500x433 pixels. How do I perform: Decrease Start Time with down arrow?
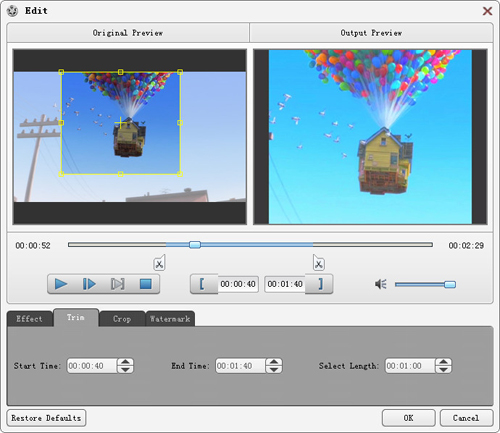125,369
